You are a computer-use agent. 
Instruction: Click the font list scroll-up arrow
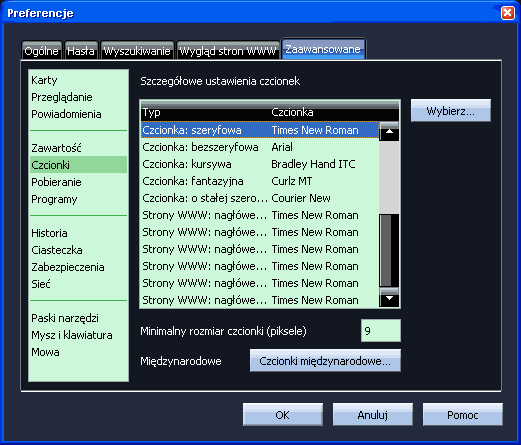[x=389, y=131]
